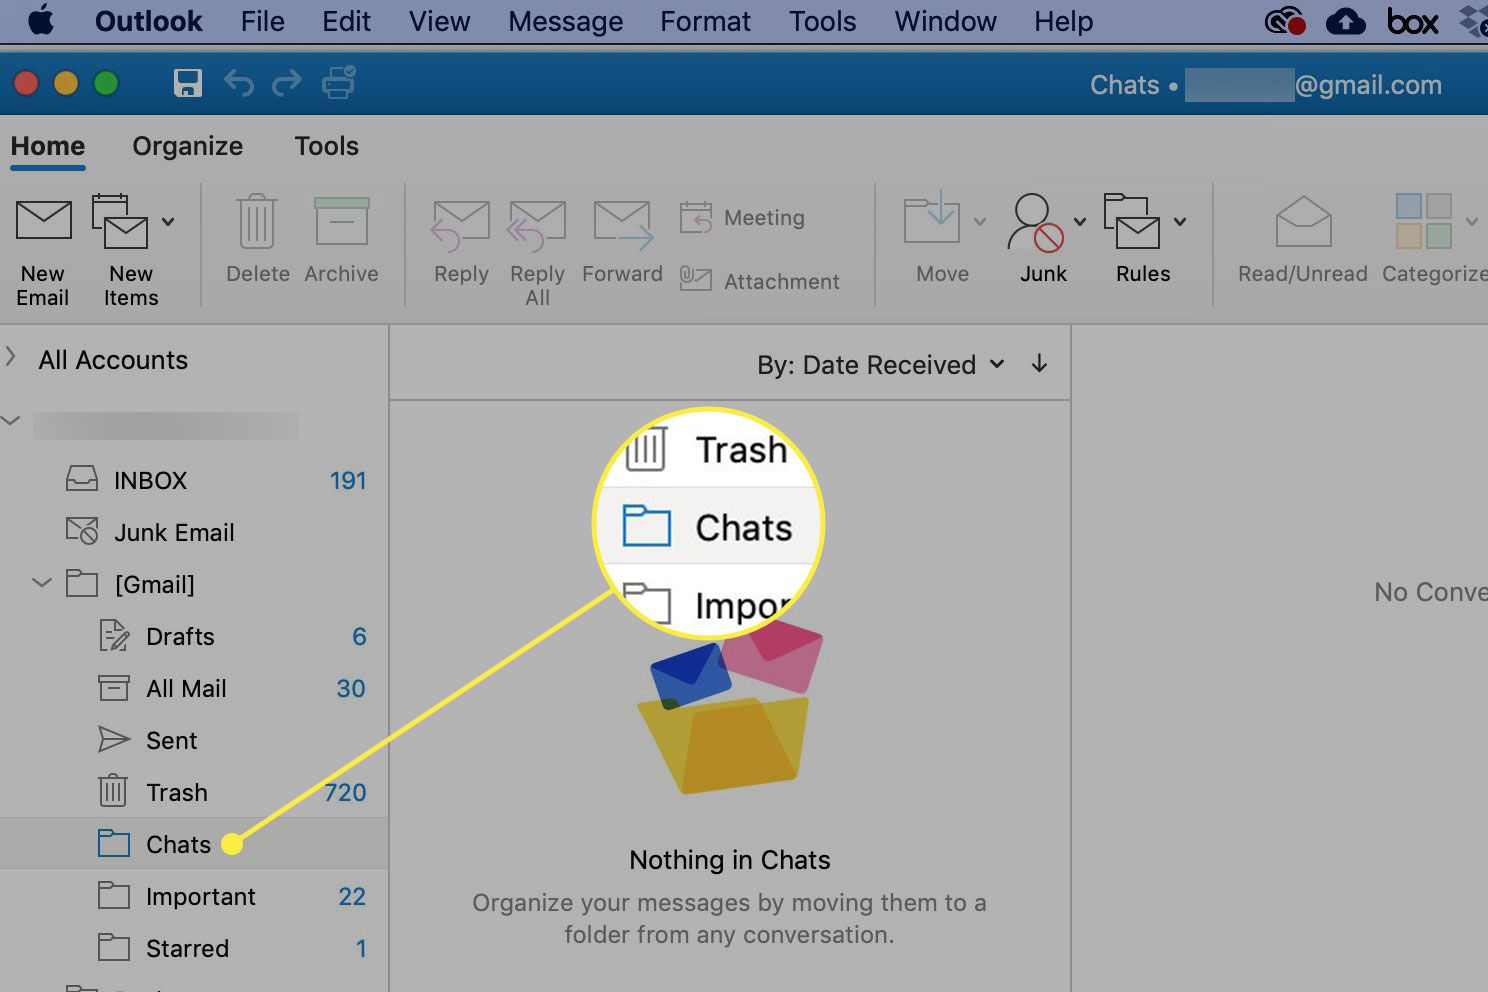Open the Help menu
The image size is (1488, 992).
click(x=1064, y=21)
